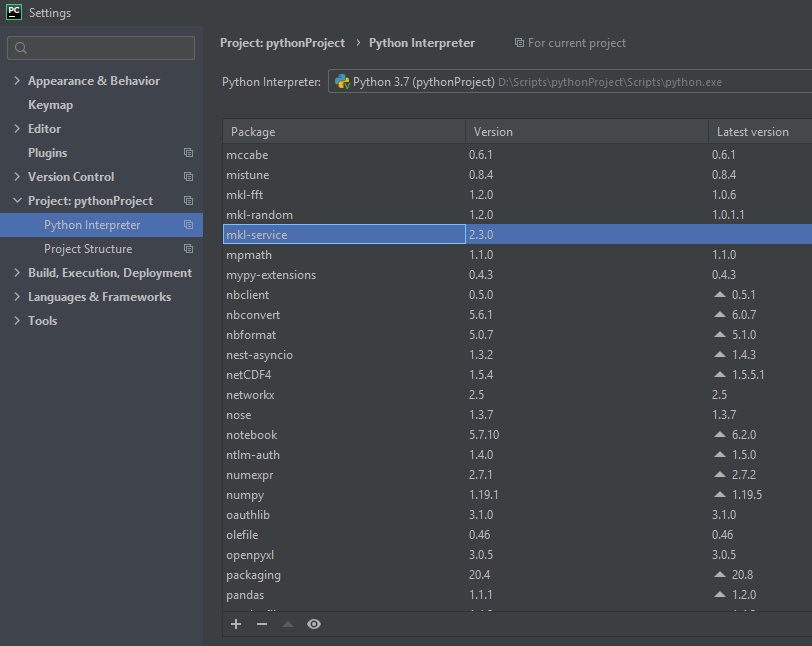Click Python Interpreter breadcrumb
The image size is (812, 646).
[422, 43]
